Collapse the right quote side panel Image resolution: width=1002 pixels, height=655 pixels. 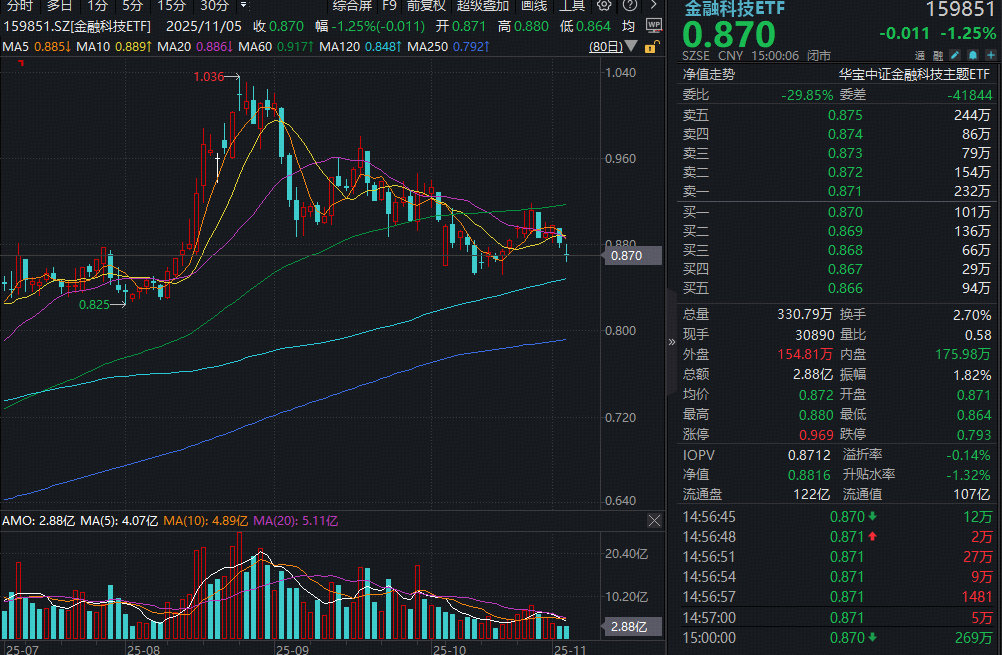pyautogui.click(x=672, y=341)
